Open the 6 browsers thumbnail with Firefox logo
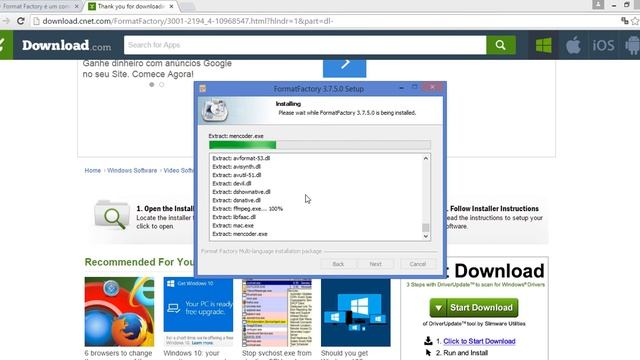 [x=119, y=311]
